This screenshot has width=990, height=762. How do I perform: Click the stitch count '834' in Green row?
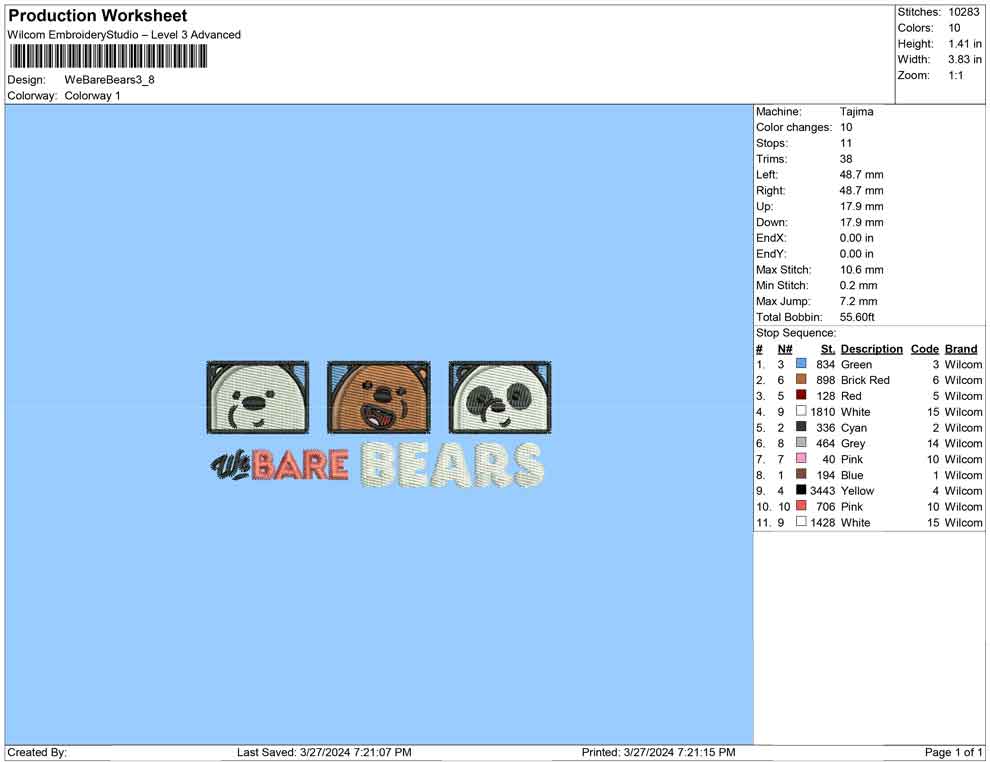click(826, 364)
